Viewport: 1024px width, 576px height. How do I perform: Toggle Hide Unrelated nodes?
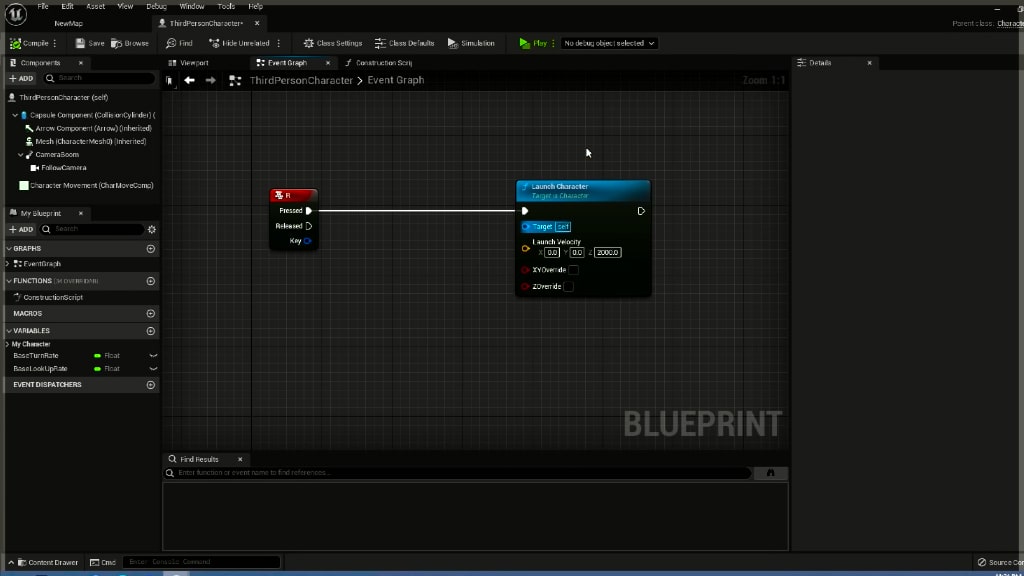coord(239,43)
